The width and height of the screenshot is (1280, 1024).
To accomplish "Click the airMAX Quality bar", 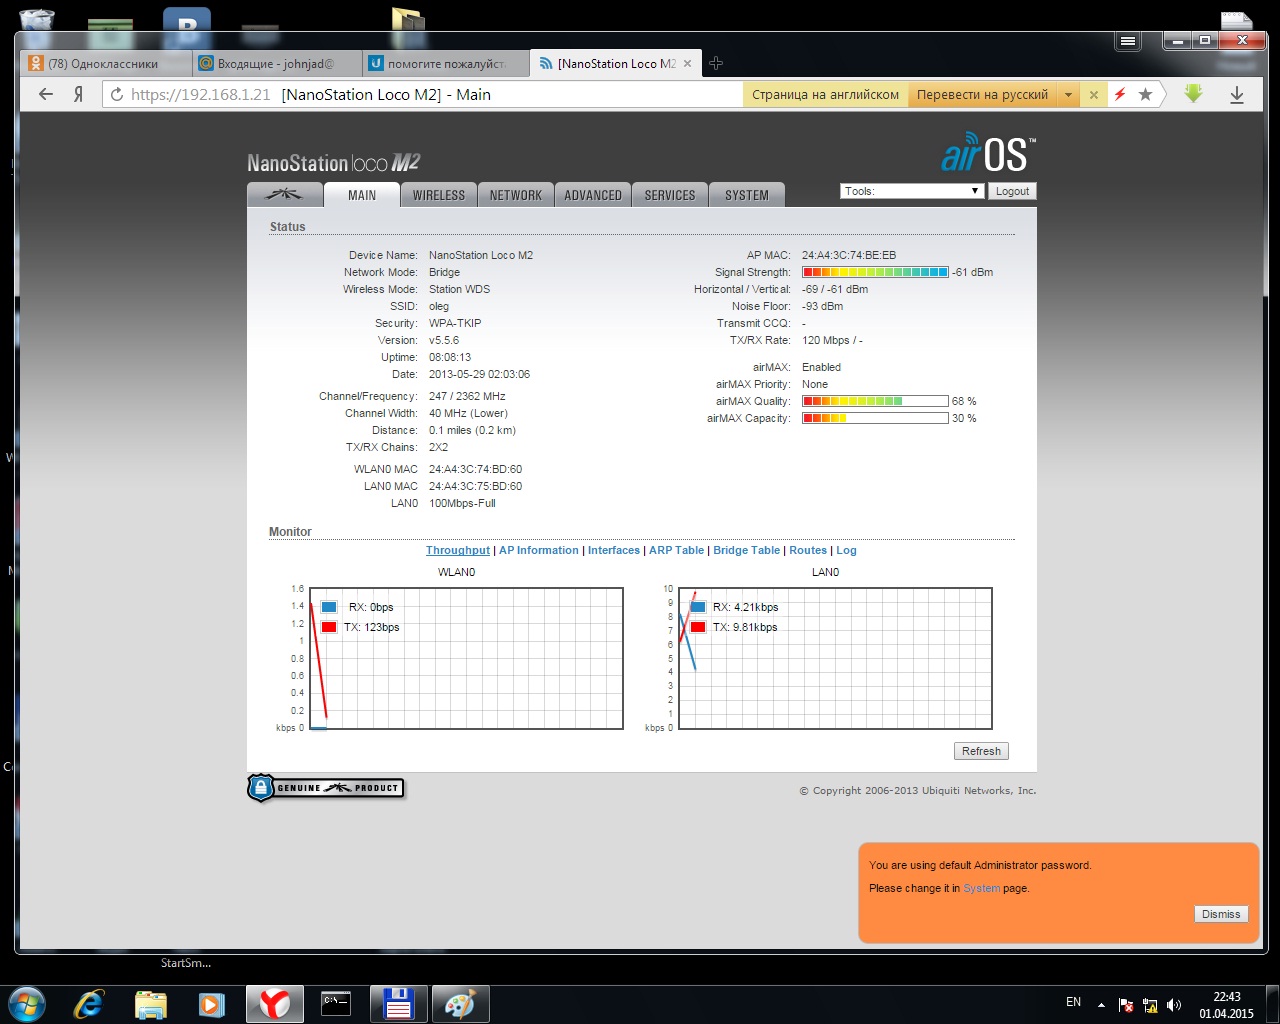I will tap(875, 401).
